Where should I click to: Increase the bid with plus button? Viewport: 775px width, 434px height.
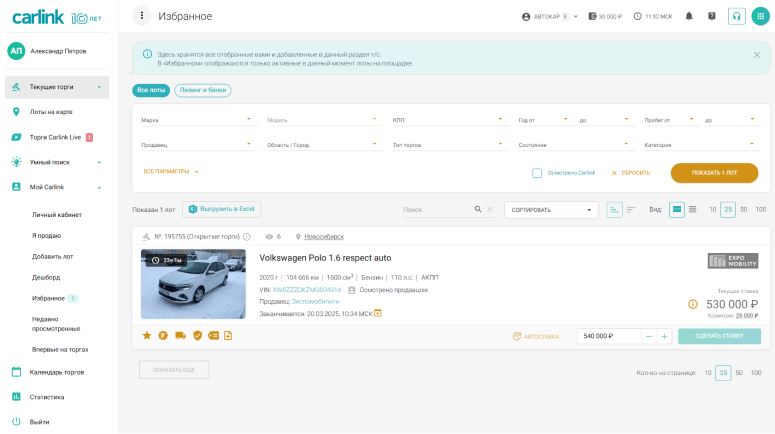click(x=664, y=336)
